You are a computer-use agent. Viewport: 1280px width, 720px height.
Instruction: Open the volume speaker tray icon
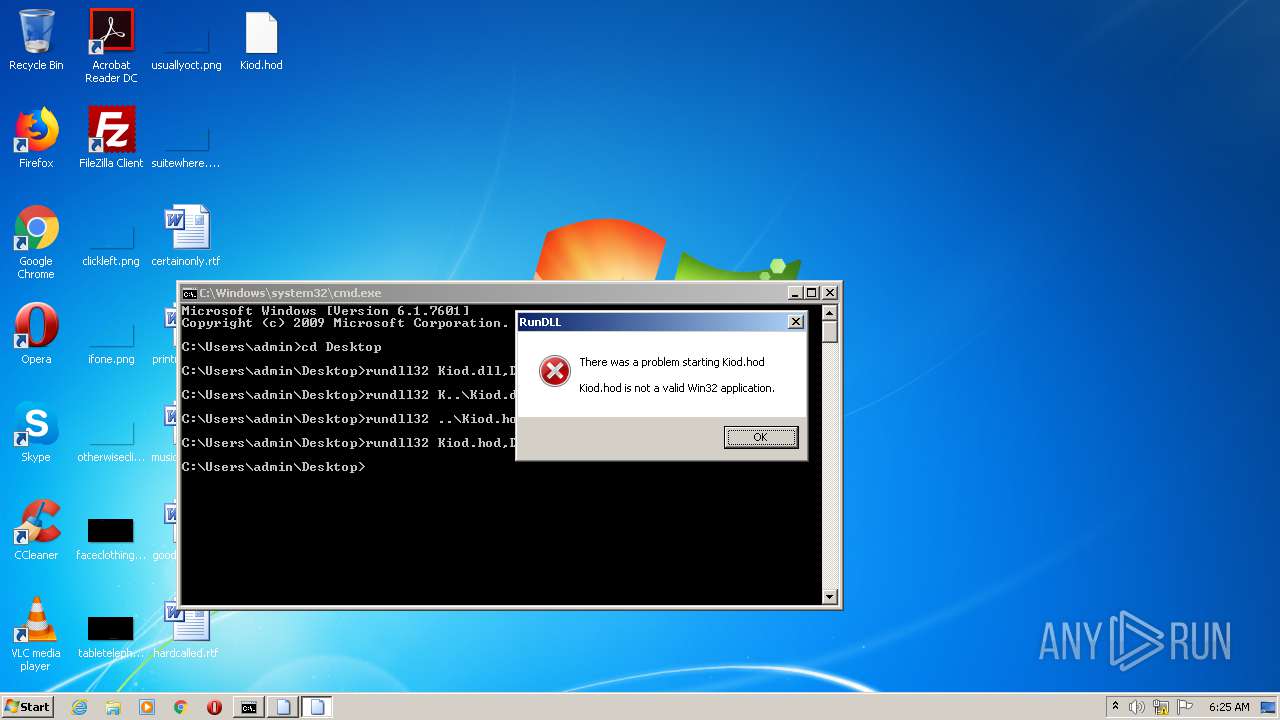[1137, 707]
